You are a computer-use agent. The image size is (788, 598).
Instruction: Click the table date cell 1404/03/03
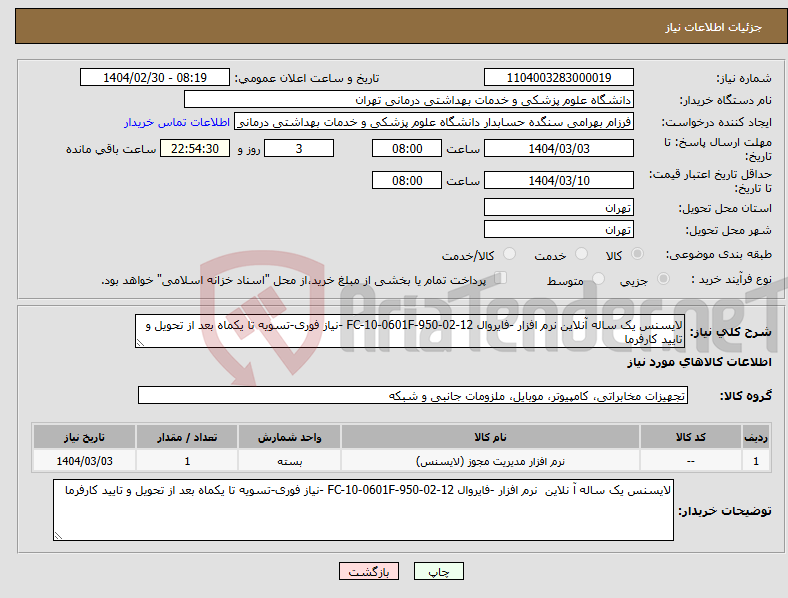[84, 461]
